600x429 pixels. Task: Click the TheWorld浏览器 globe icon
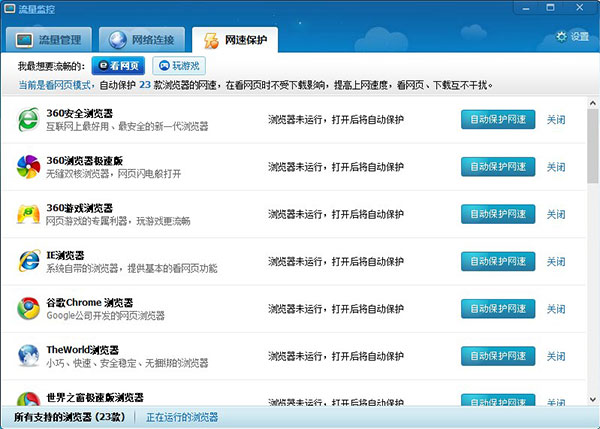pos(29,355)
